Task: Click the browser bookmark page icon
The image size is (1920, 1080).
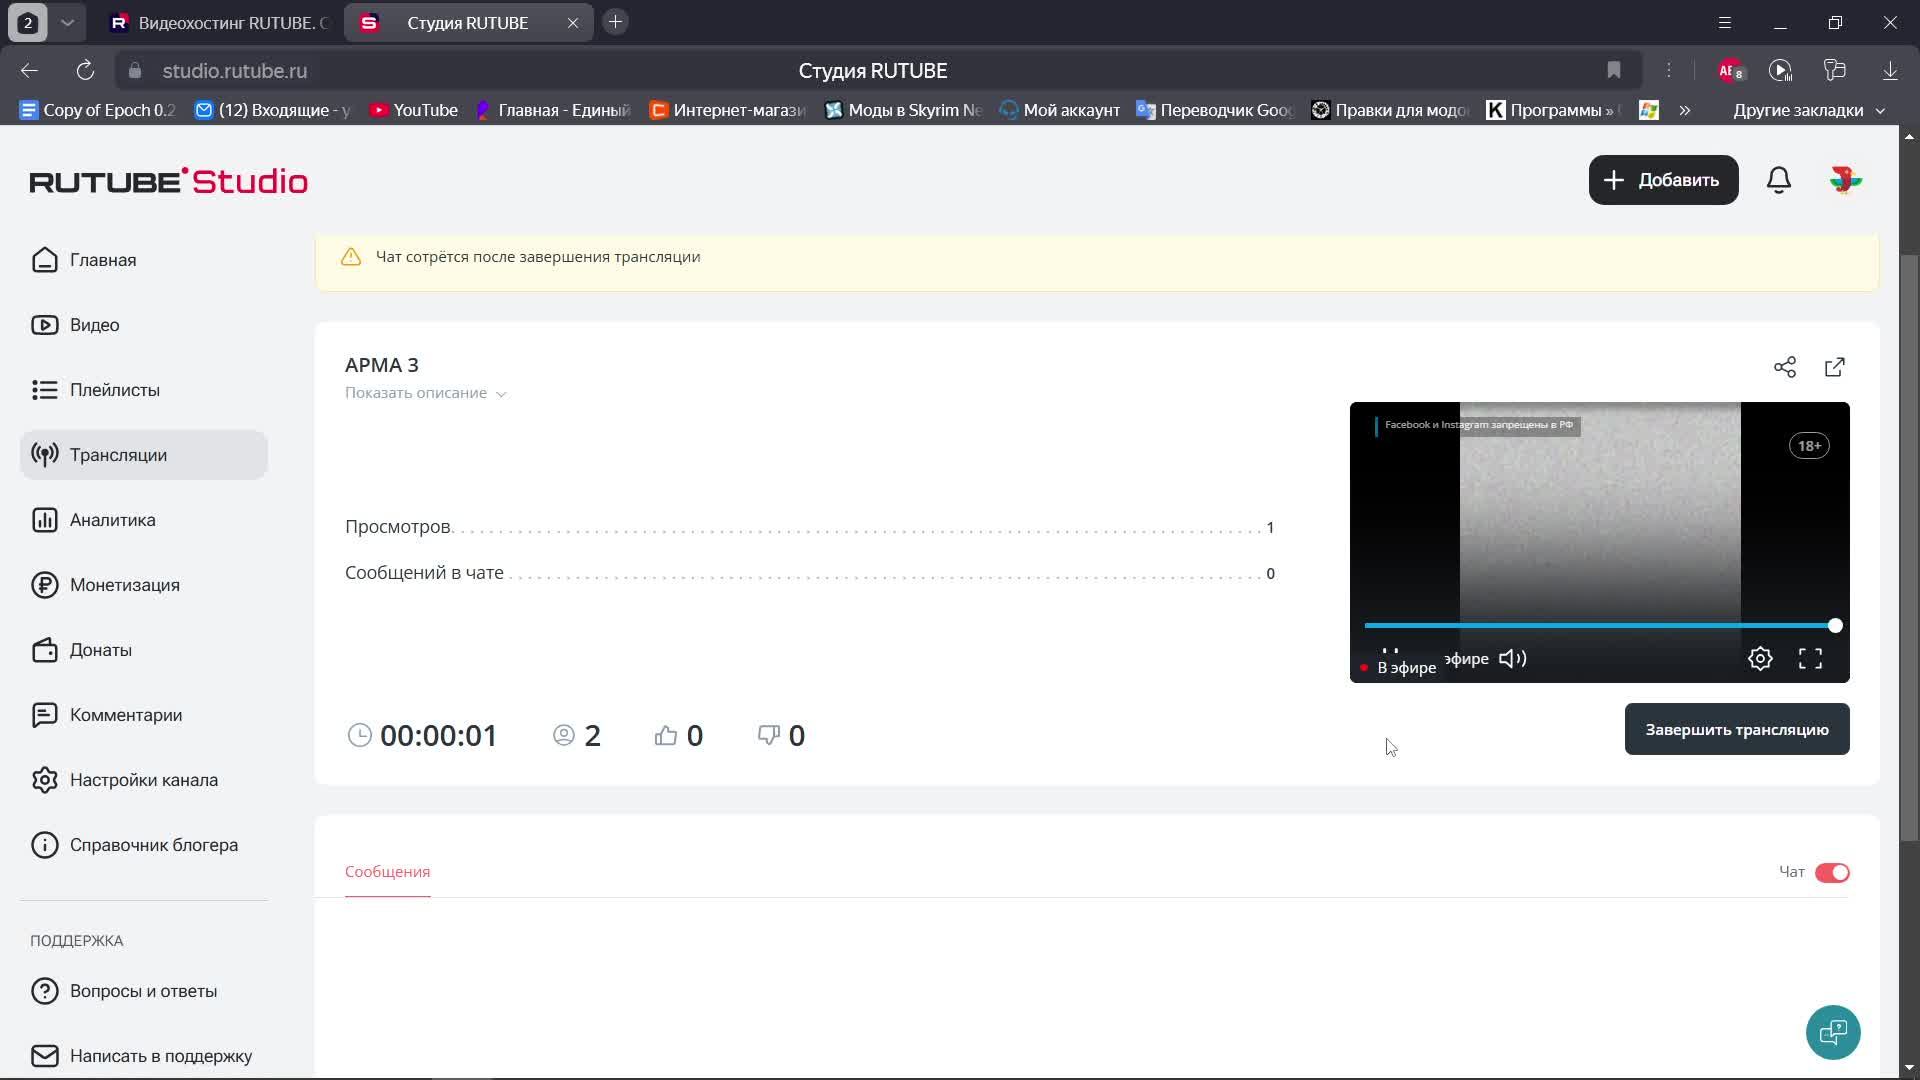Action: pos(1614,70)
